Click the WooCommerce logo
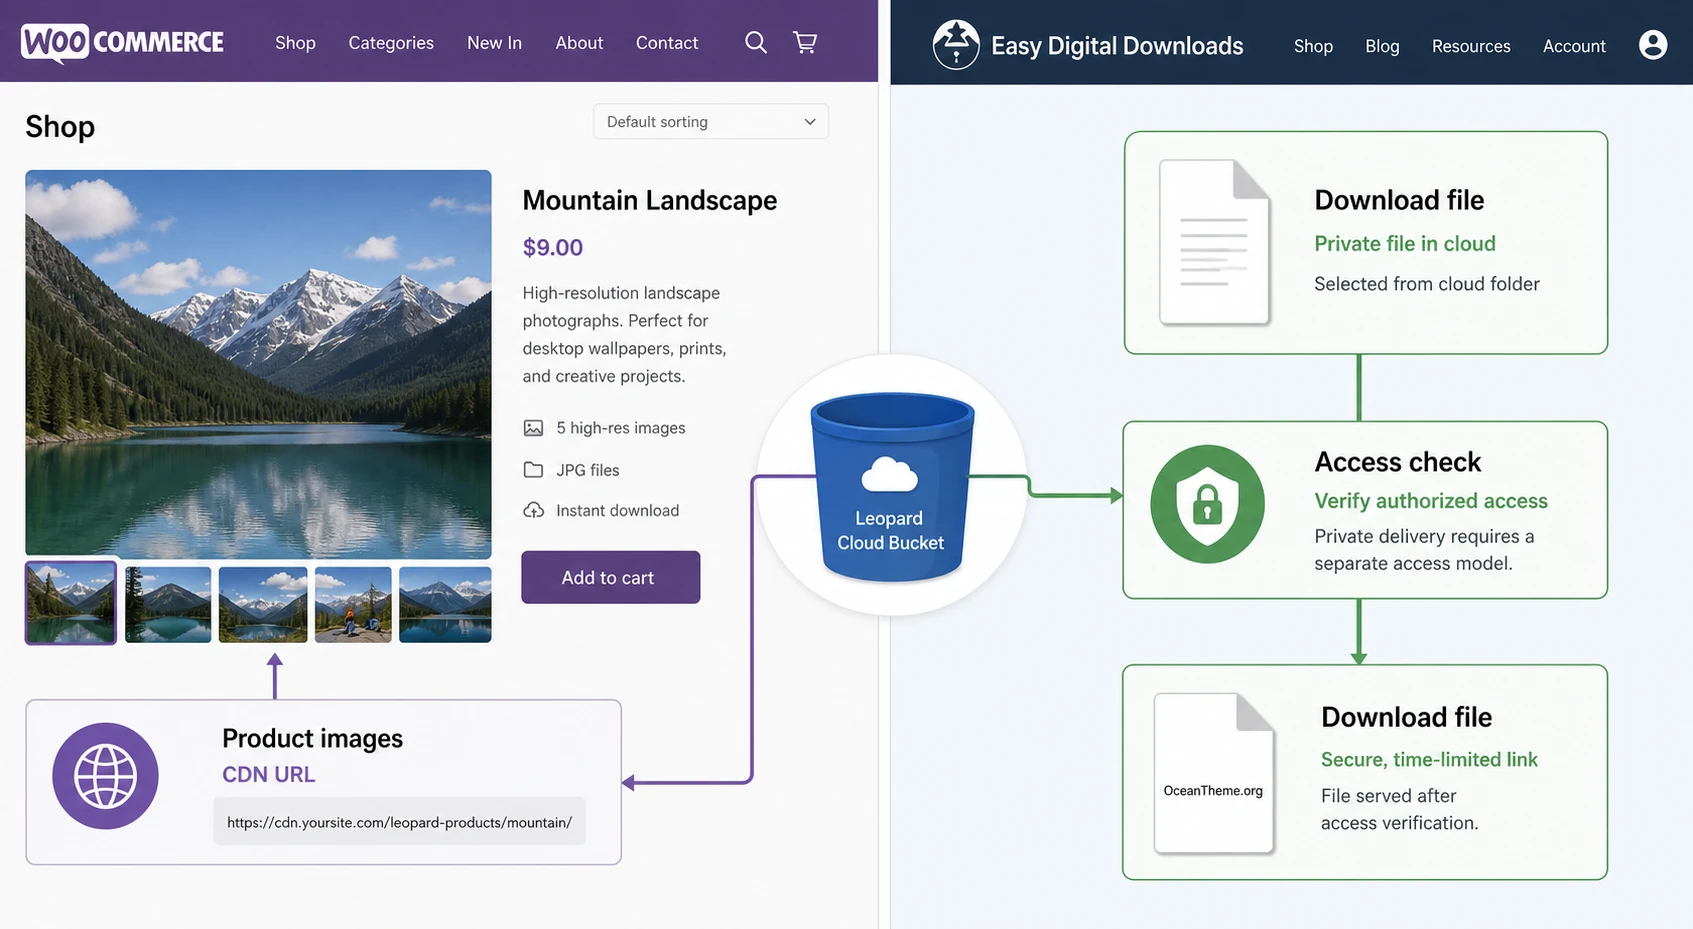Screen dimensions: 1693x929 click(122, 42)
